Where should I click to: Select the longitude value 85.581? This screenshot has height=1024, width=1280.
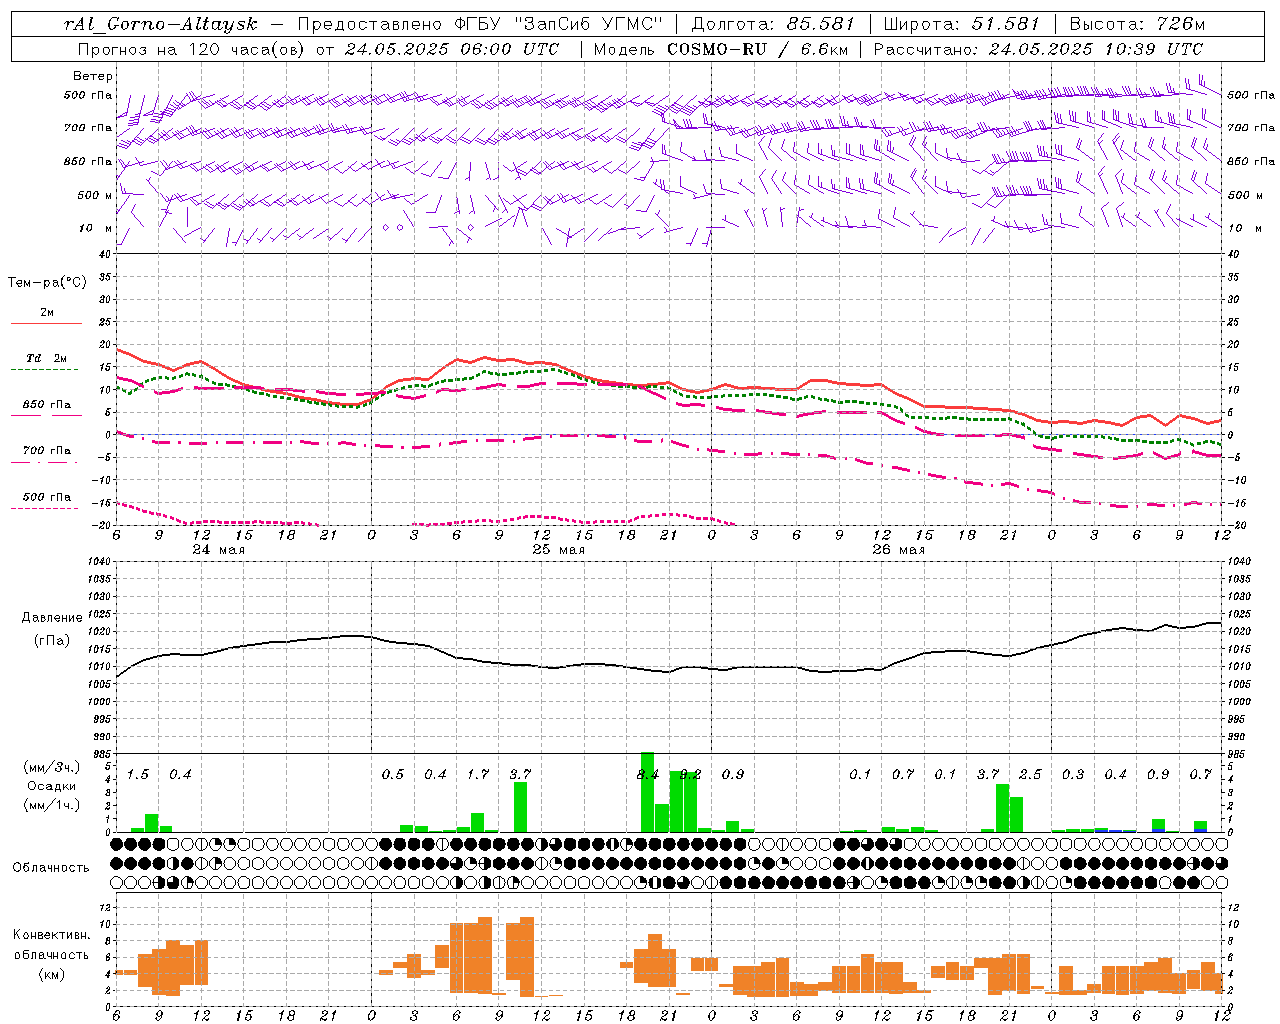tap(822, 24)
